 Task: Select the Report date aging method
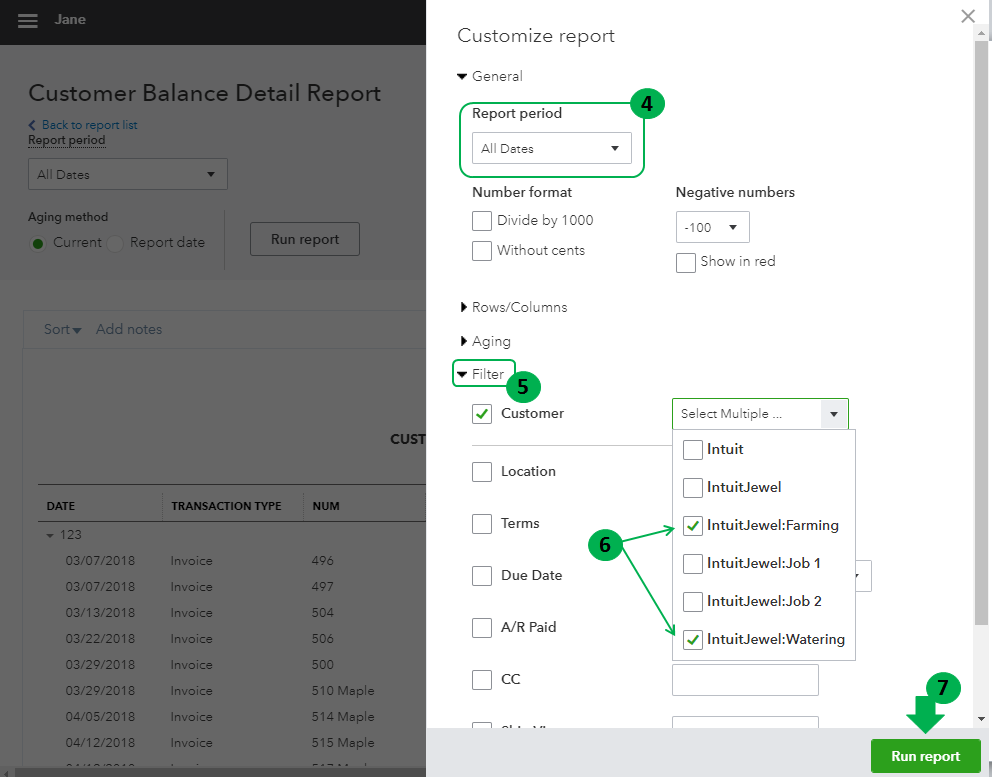pos(116,243)
